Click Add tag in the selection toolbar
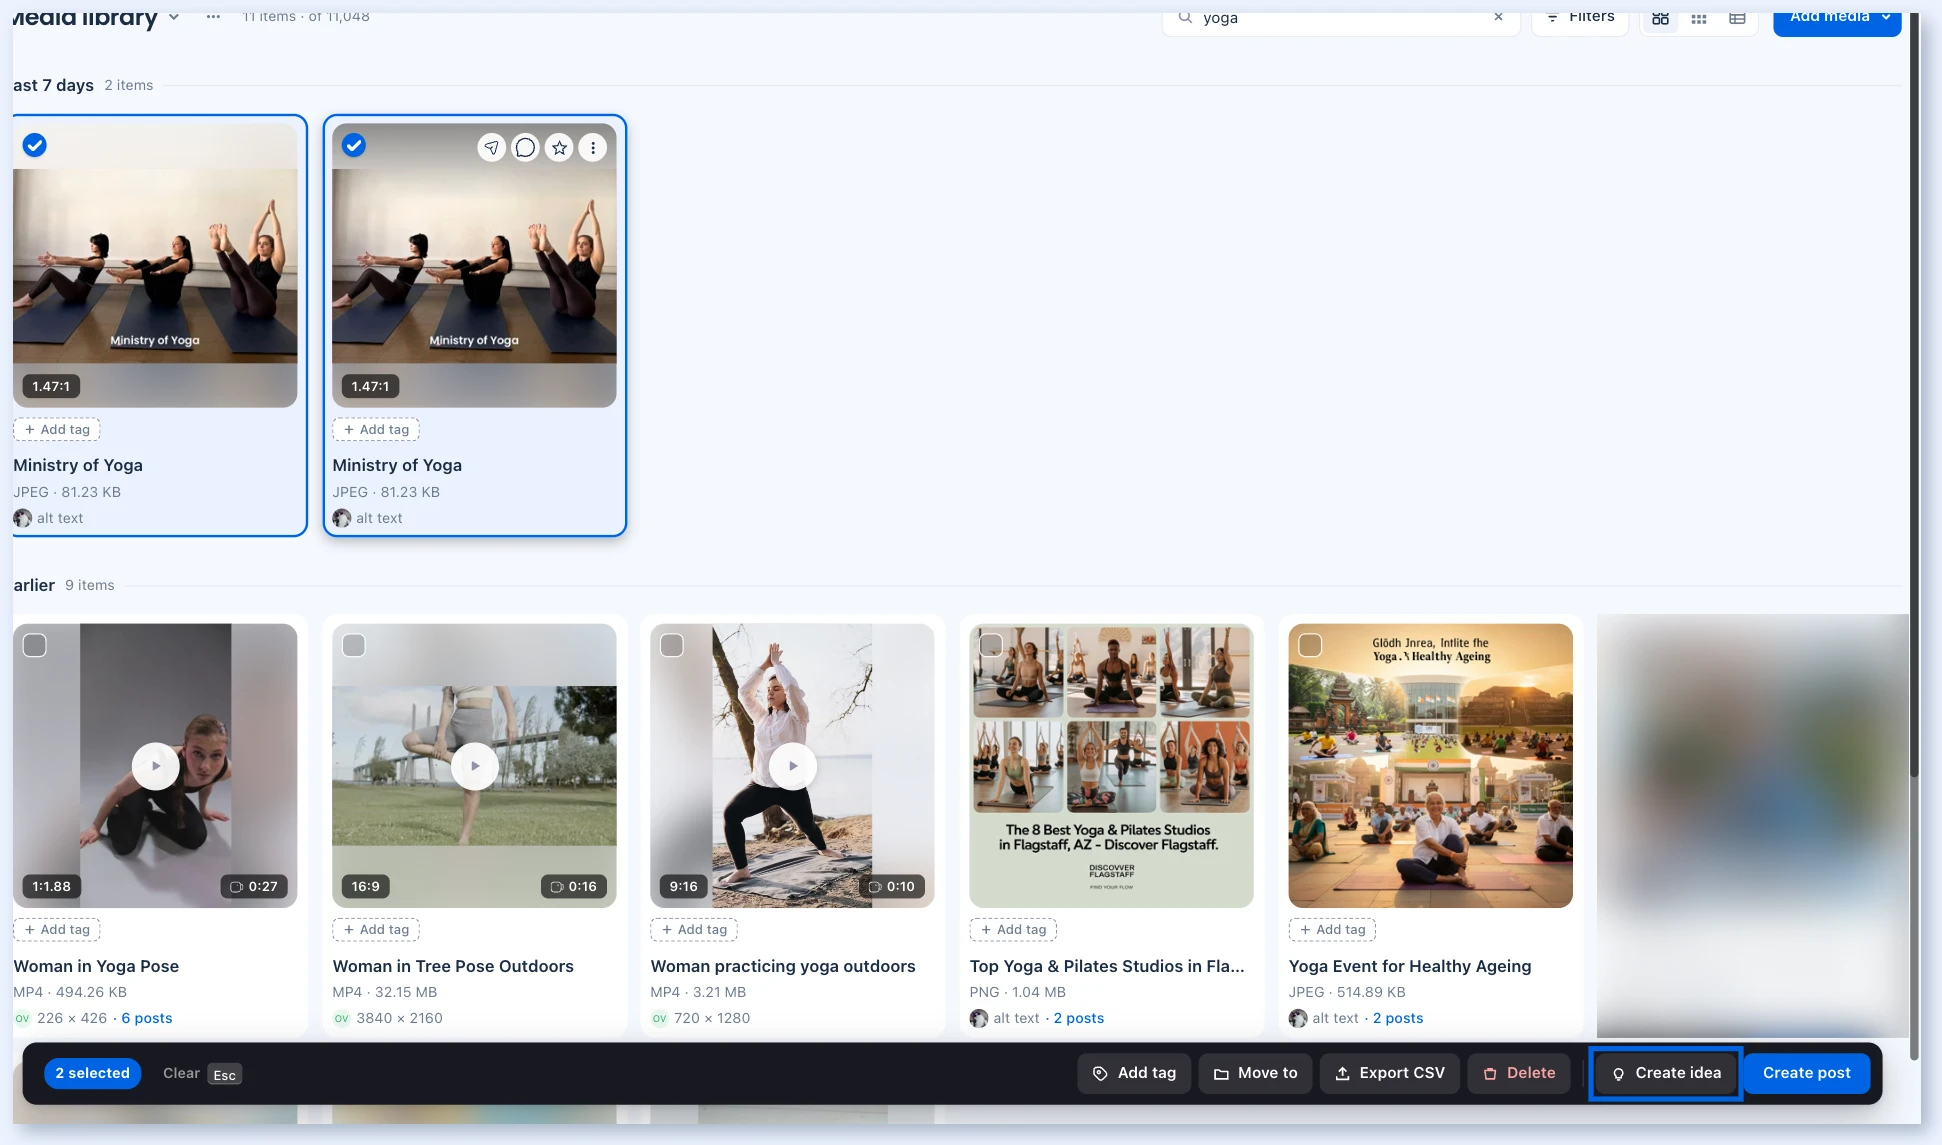 pyautogui.click(x=1134, y=1073)
